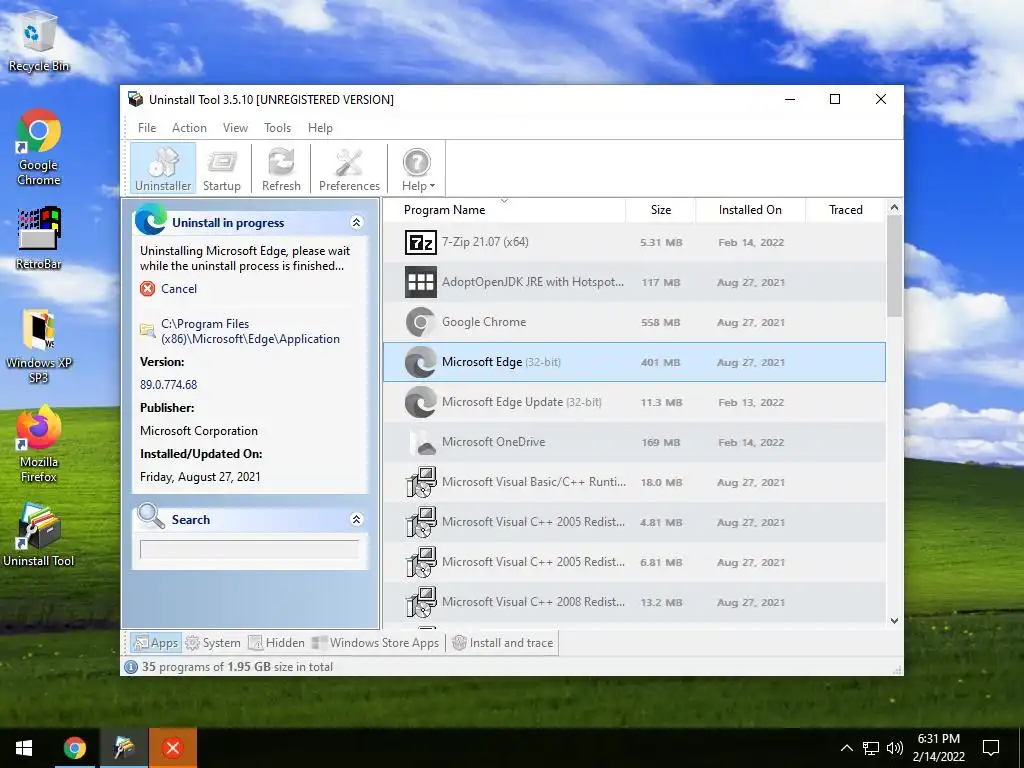Click the Chrome taskbar icon
The image size is (1024, 768).
(74, 748)
